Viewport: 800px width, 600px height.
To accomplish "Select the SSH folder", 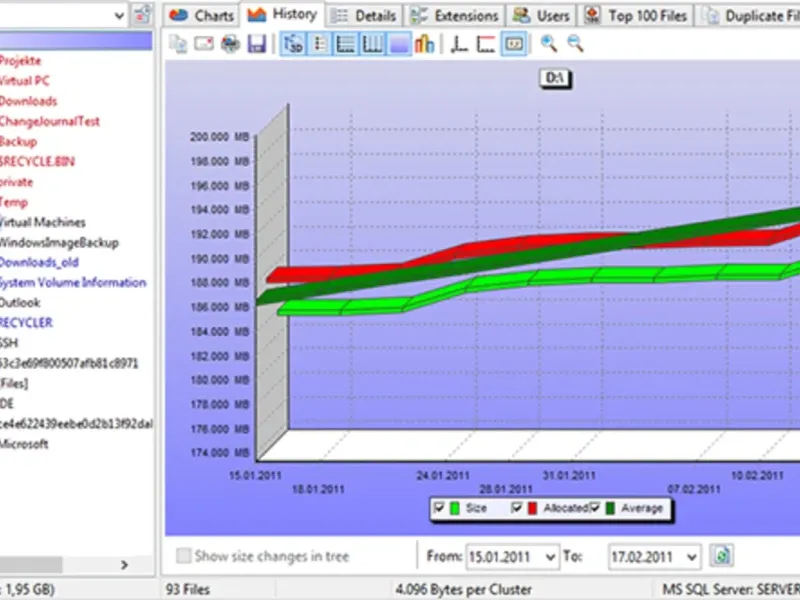I will (9, 343).
